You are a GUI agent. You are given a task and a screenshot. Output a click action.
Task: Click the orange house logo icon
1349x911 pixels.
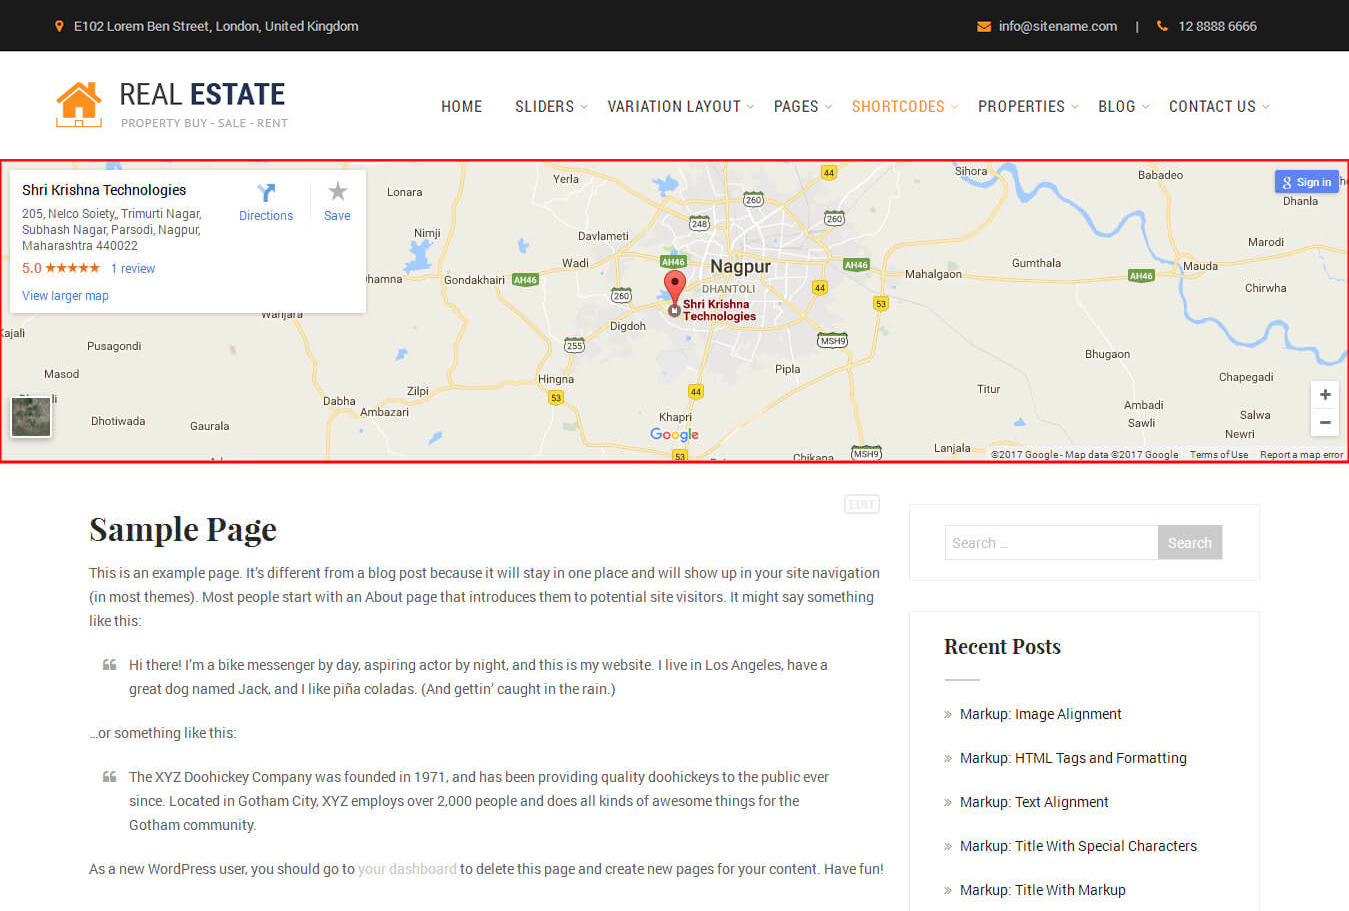[79, 104]
